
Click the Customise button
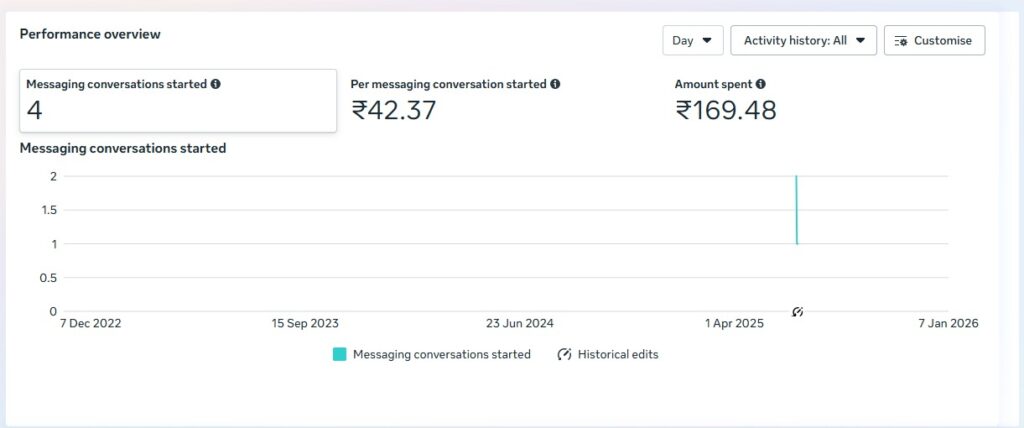[x=934, y=41]
